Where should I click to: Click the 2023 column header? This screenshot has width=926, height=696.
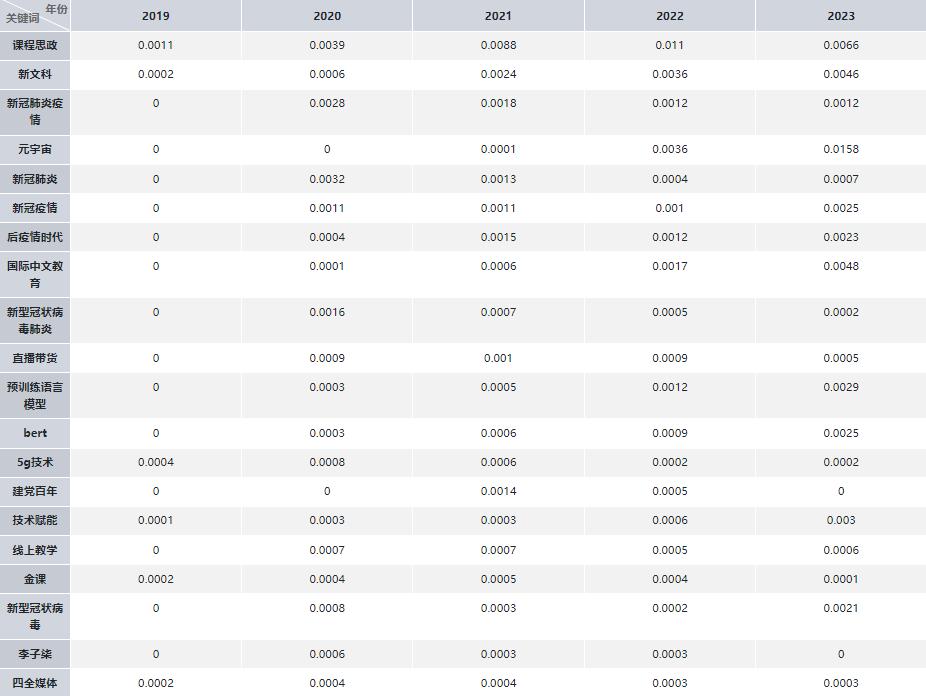[841, 16]
